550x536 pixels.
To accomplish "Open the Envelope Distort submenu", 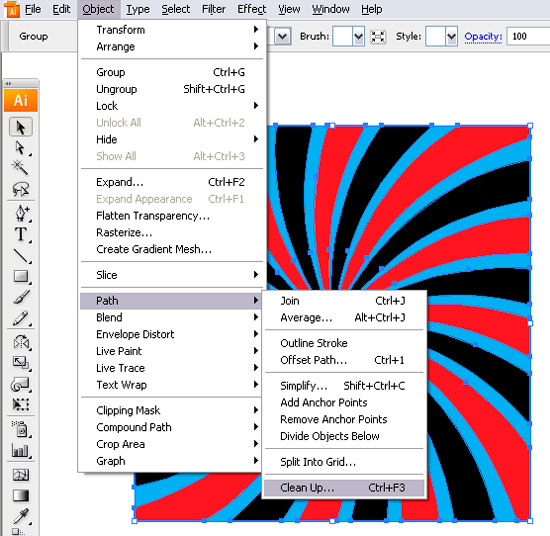I will tap(172, 334).
